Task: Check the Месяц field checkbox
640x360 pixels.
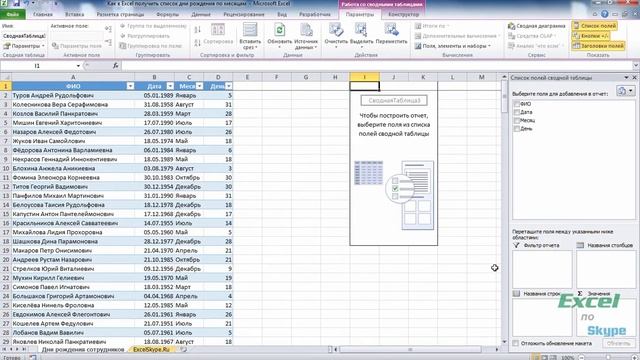Action: tap(517, 120)
